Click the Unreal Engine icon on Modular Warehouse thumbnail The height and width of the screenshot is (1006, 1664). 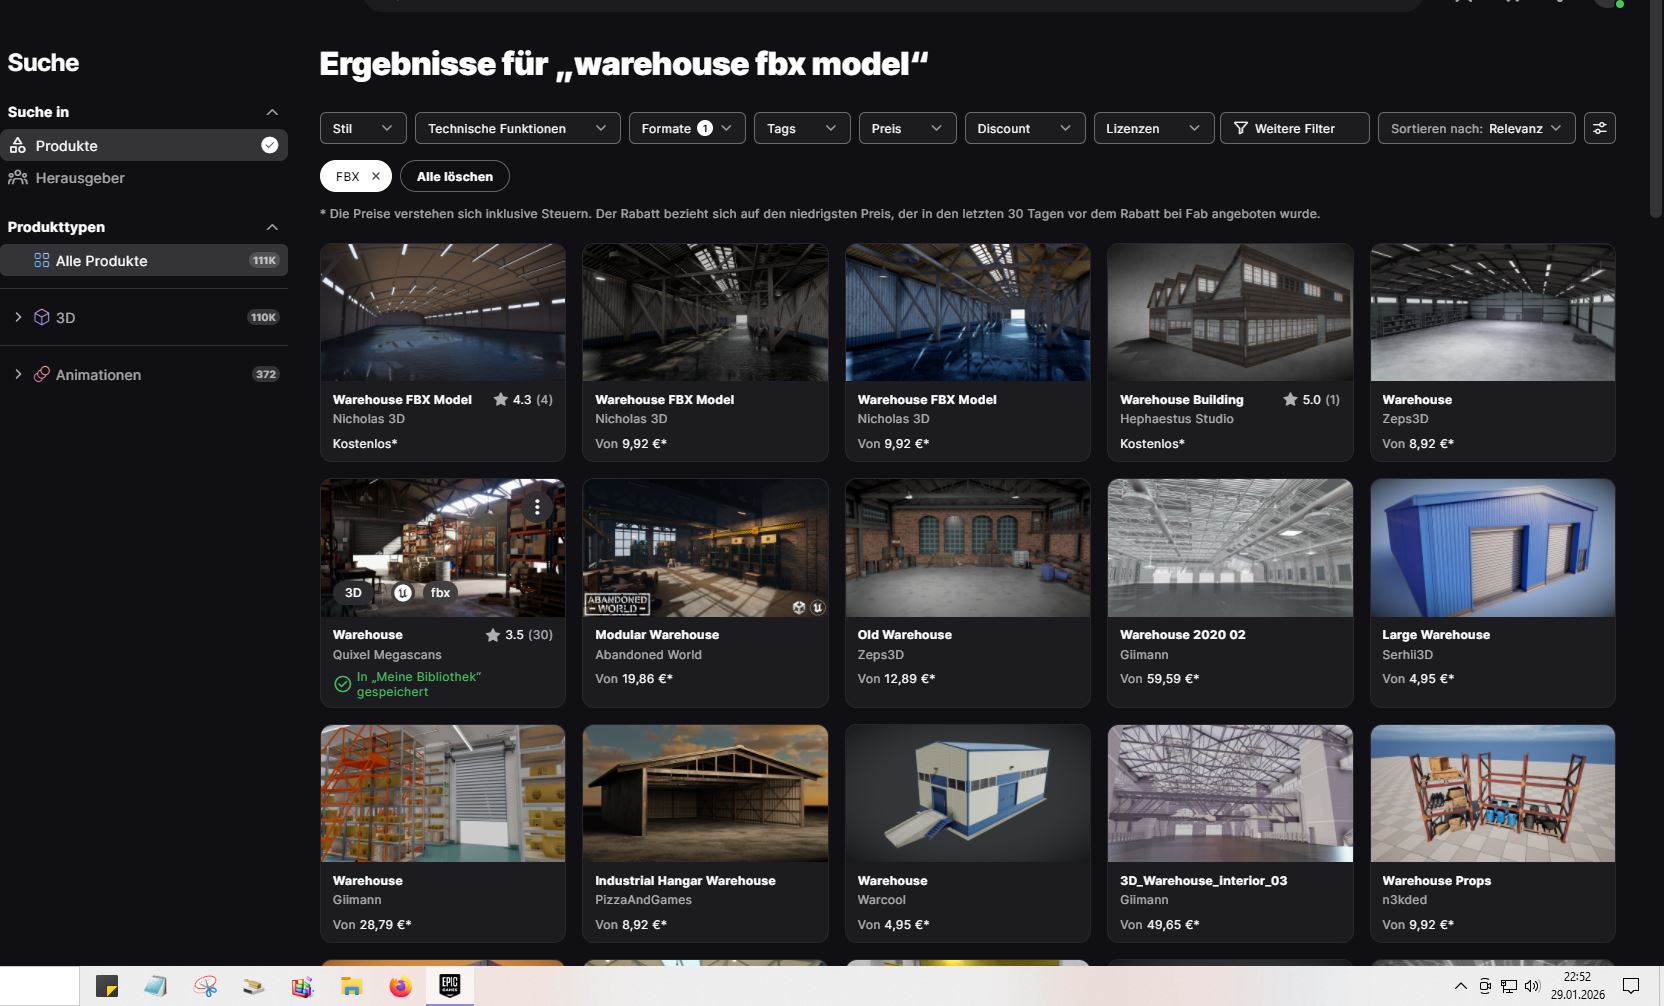(817, 607)
